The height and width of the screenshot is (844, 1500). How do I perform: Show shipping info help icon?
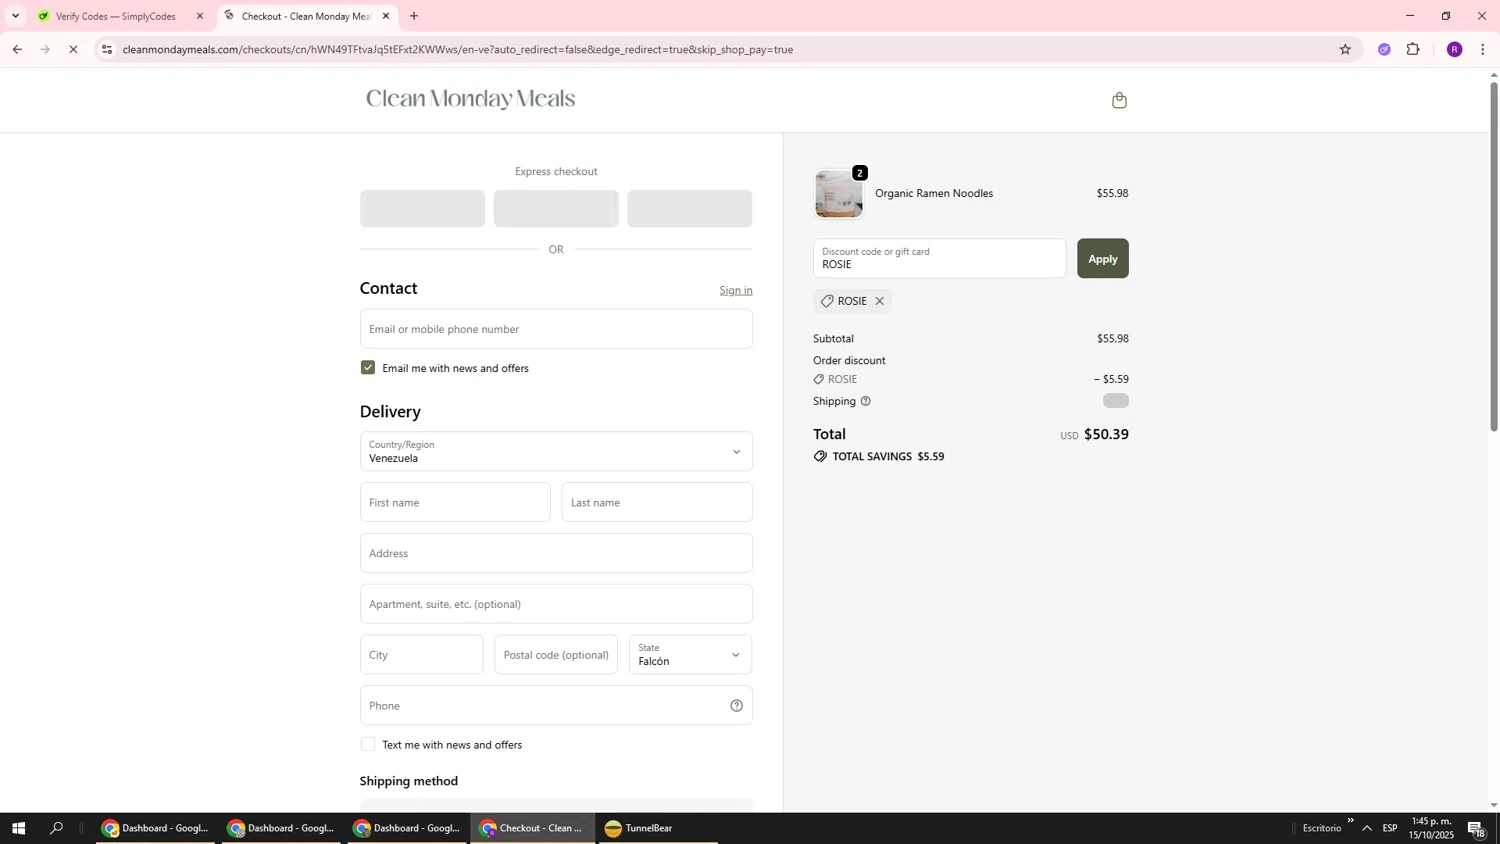tap(866, 401)
